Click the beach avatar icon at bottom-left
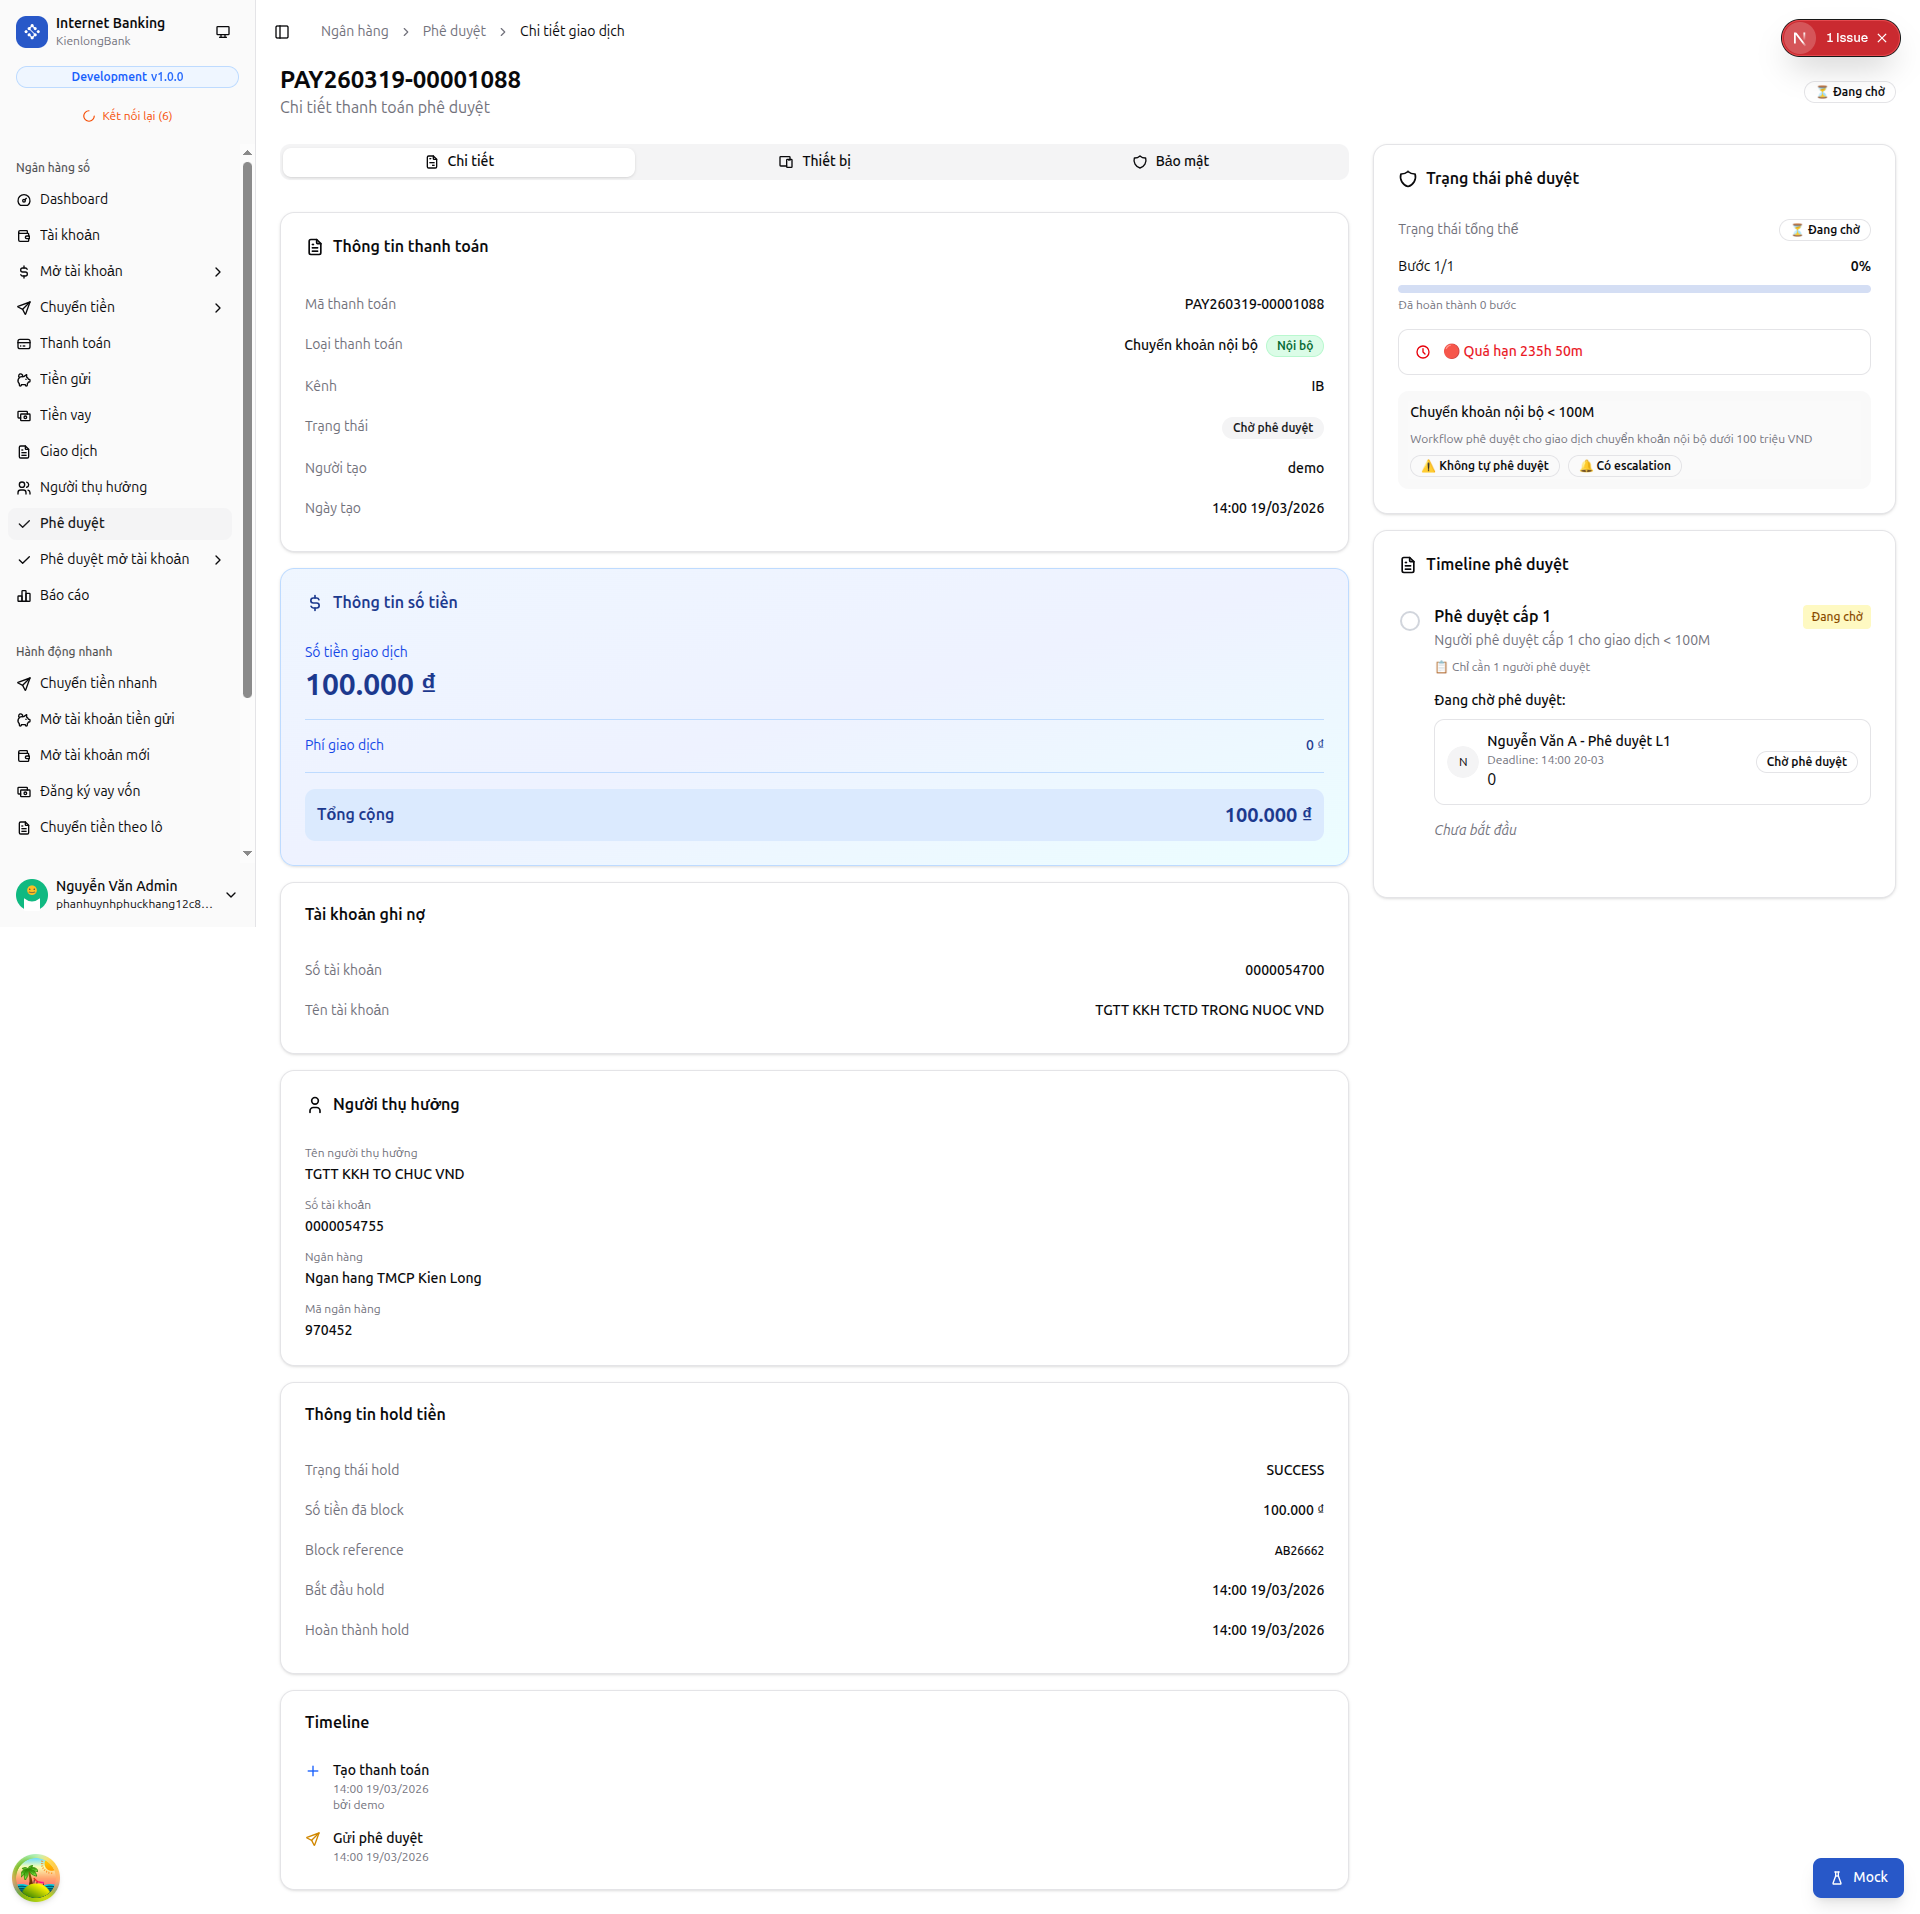The height and width of the screenshot is (1914, 1920). click(x=36, y=1877)
